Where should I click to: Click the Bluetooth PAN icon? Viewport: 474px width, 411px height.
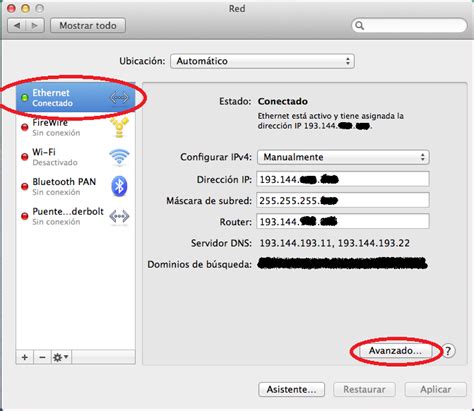[x=119, y=186]
